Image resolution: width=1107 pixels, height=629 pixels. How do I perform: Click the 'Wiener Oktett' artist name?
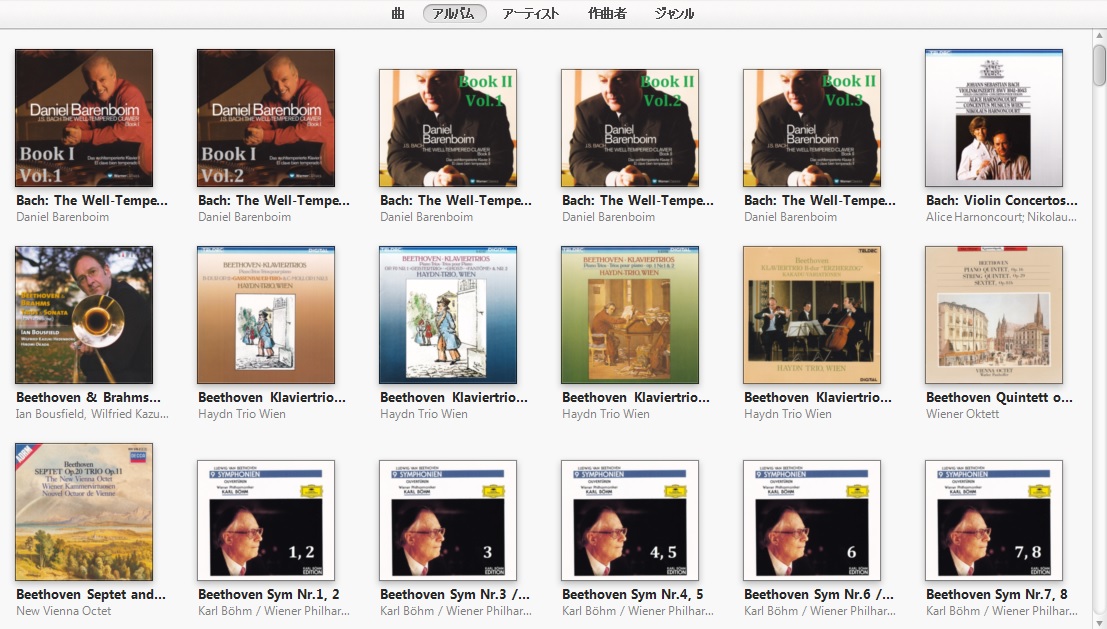click(x=962, y=414)
